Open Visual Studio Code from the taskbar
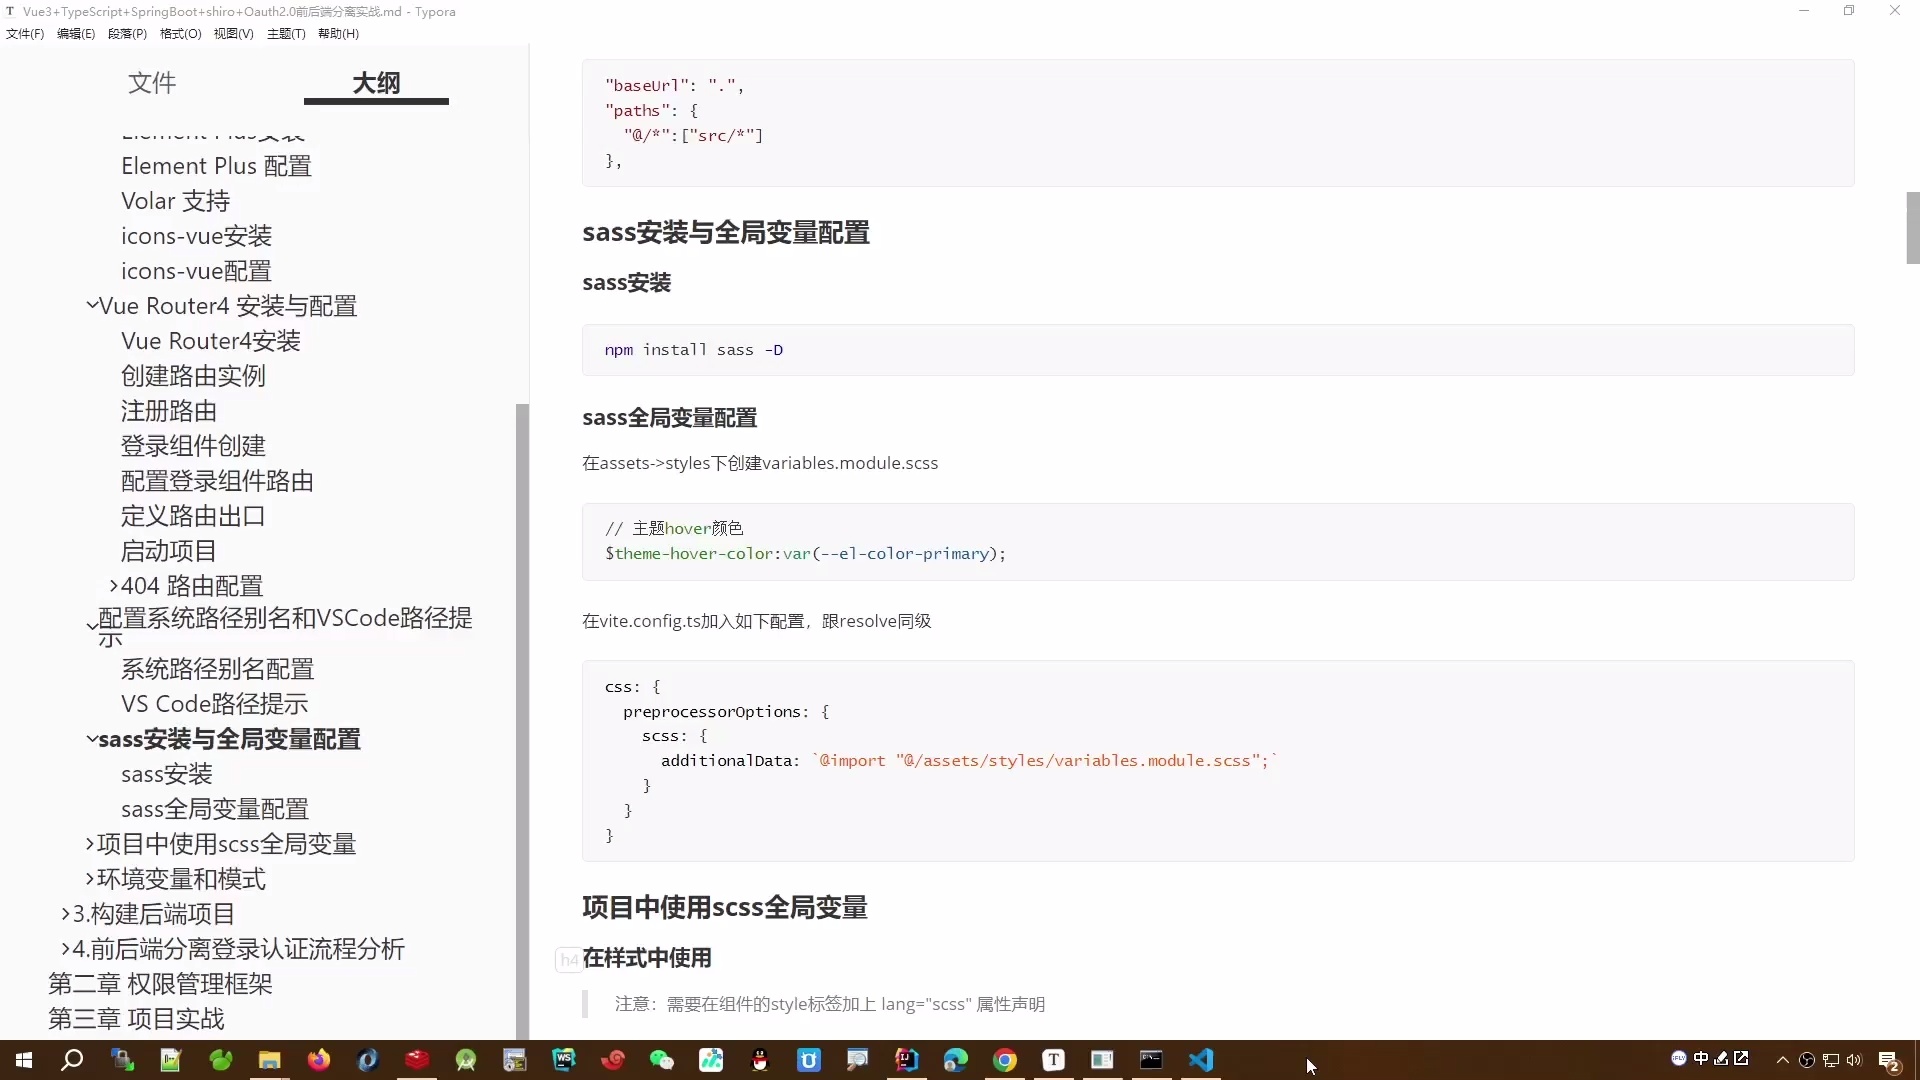The image size is (1920, 1080). tap(1200, 1060)
